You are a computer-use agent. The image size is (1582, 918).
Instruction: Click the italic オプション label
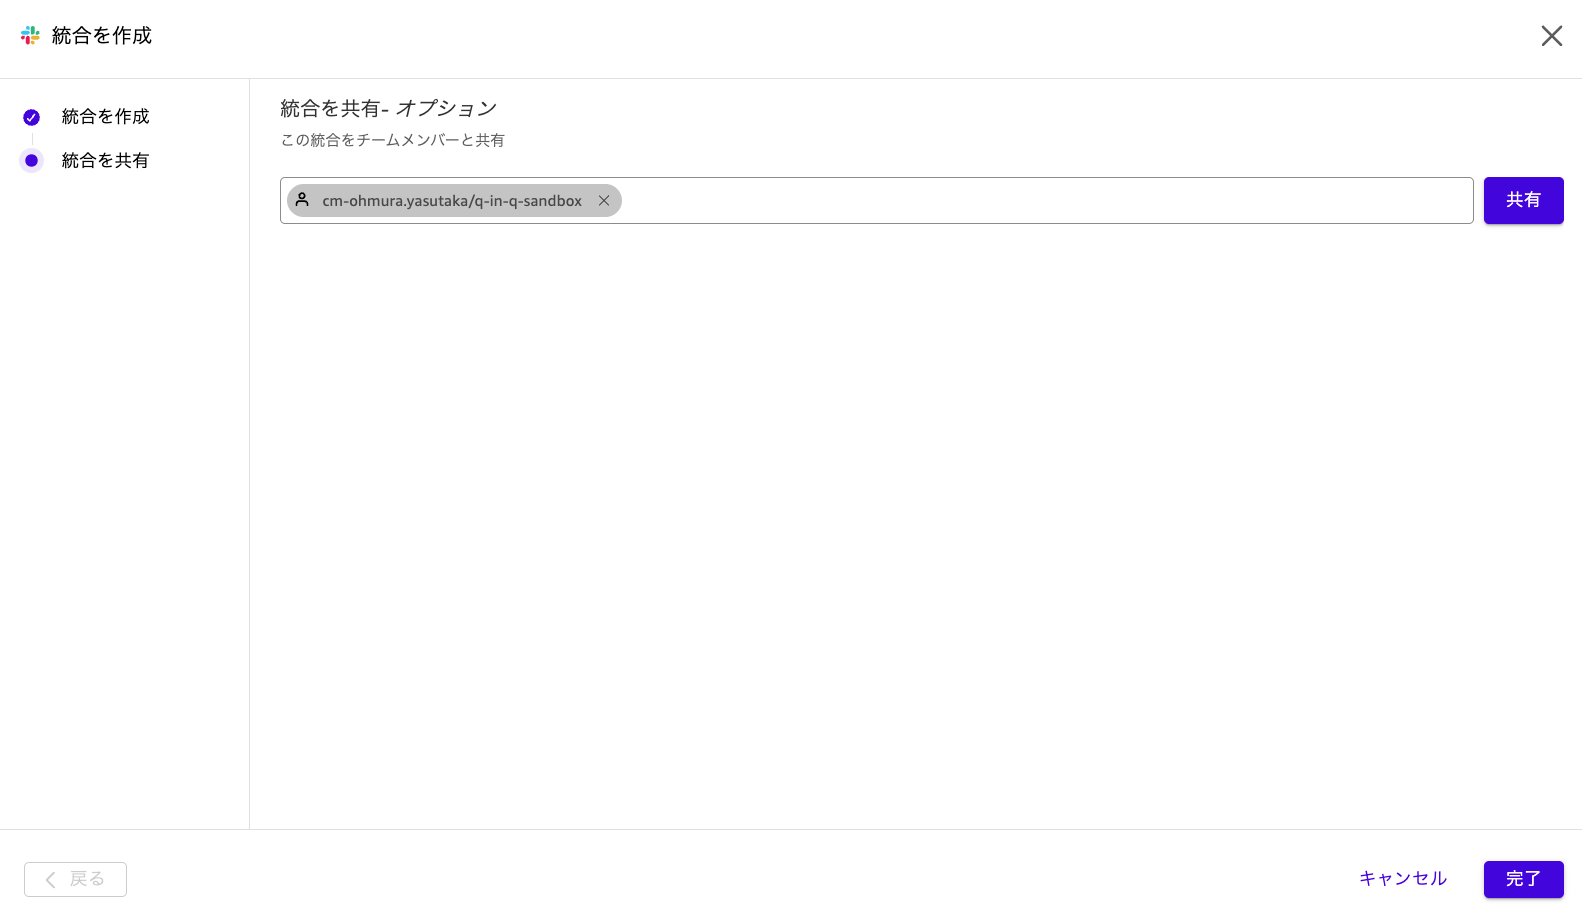click(447, 108)
